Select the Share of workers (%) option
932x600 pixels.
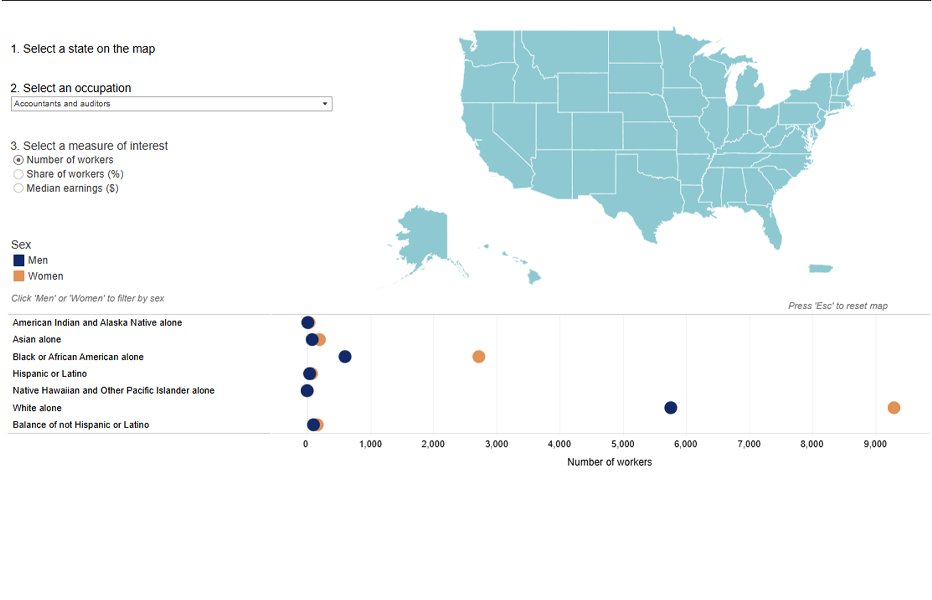pyautogui.click(x=18, y=174)
